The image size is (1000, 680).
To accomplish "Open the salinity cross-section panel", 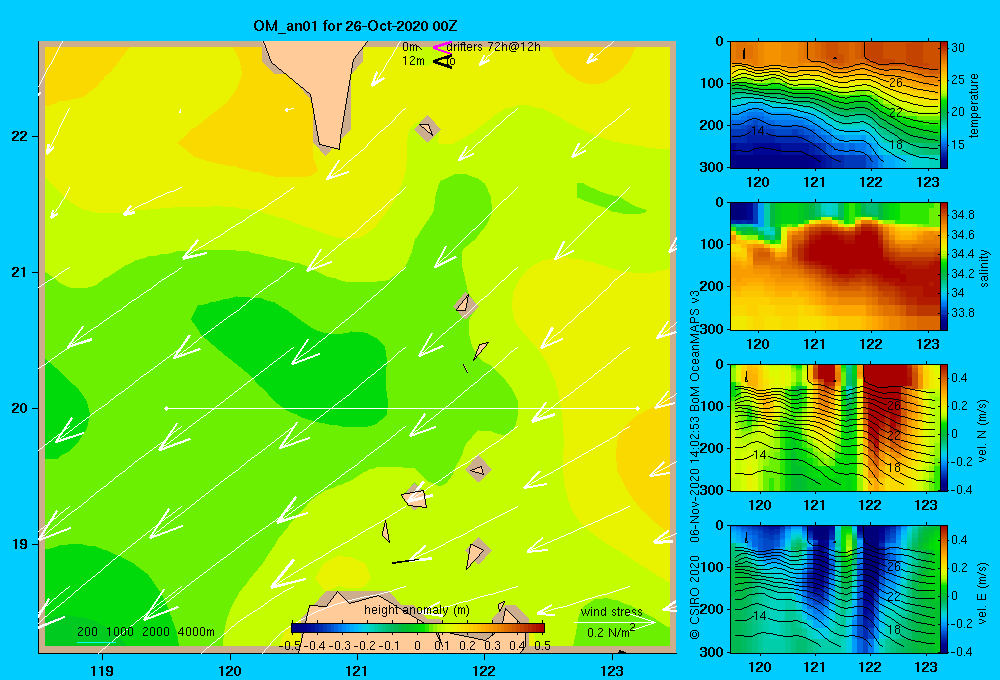I will point(834,266).
